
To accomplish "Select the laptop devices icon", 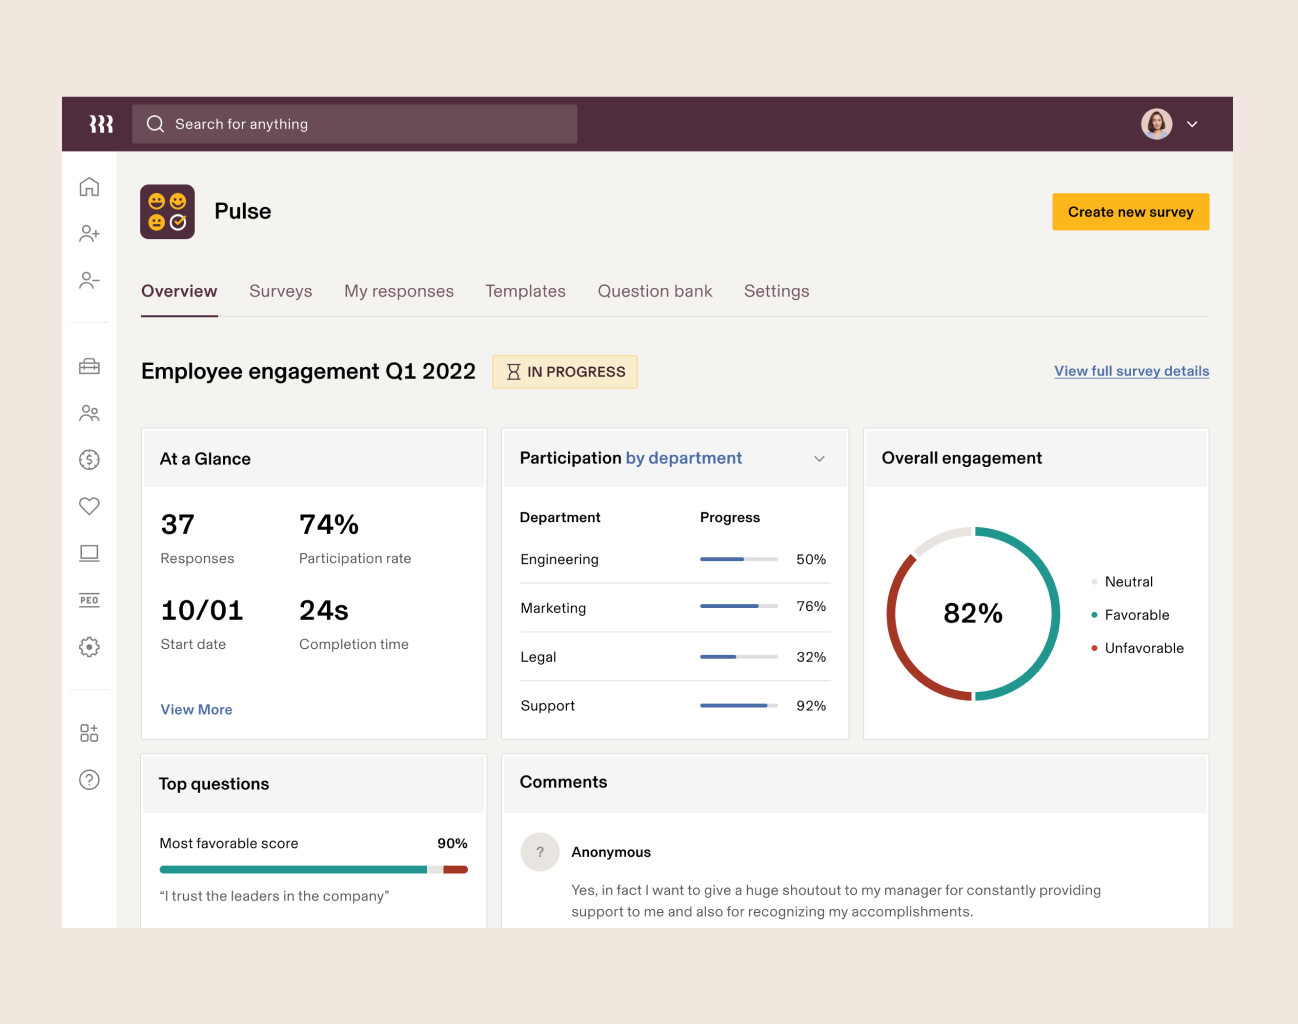I will pyautogui.click(x=89, y=553).
